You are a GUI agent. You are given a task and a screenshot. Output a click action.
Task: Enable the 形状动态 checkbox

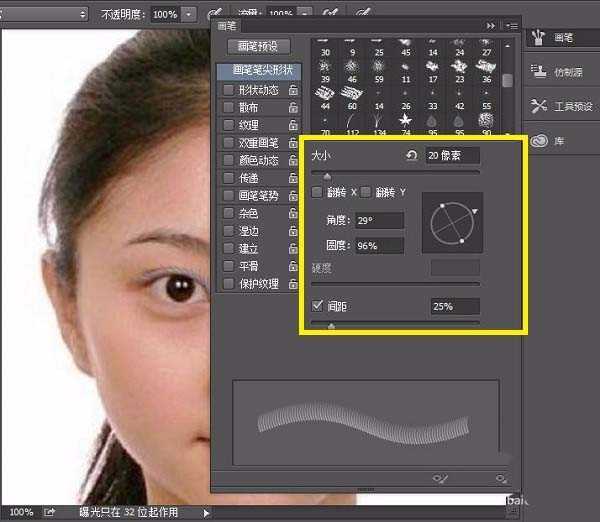[x=229, y=90]
